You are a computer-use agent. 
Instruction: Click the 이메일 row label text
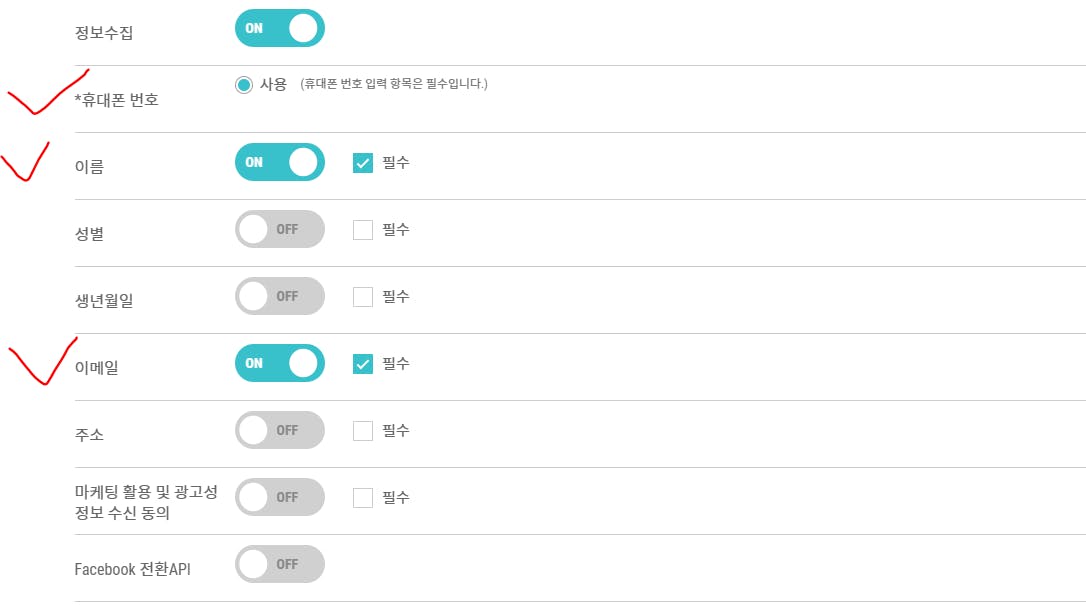pos(97,368)
